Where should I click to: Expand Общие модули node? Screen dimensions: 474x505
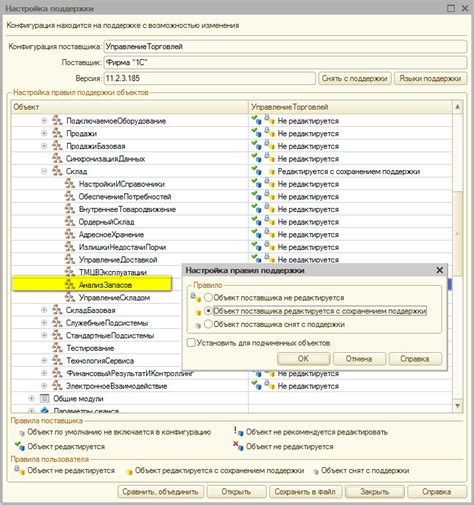coord(31,398)
